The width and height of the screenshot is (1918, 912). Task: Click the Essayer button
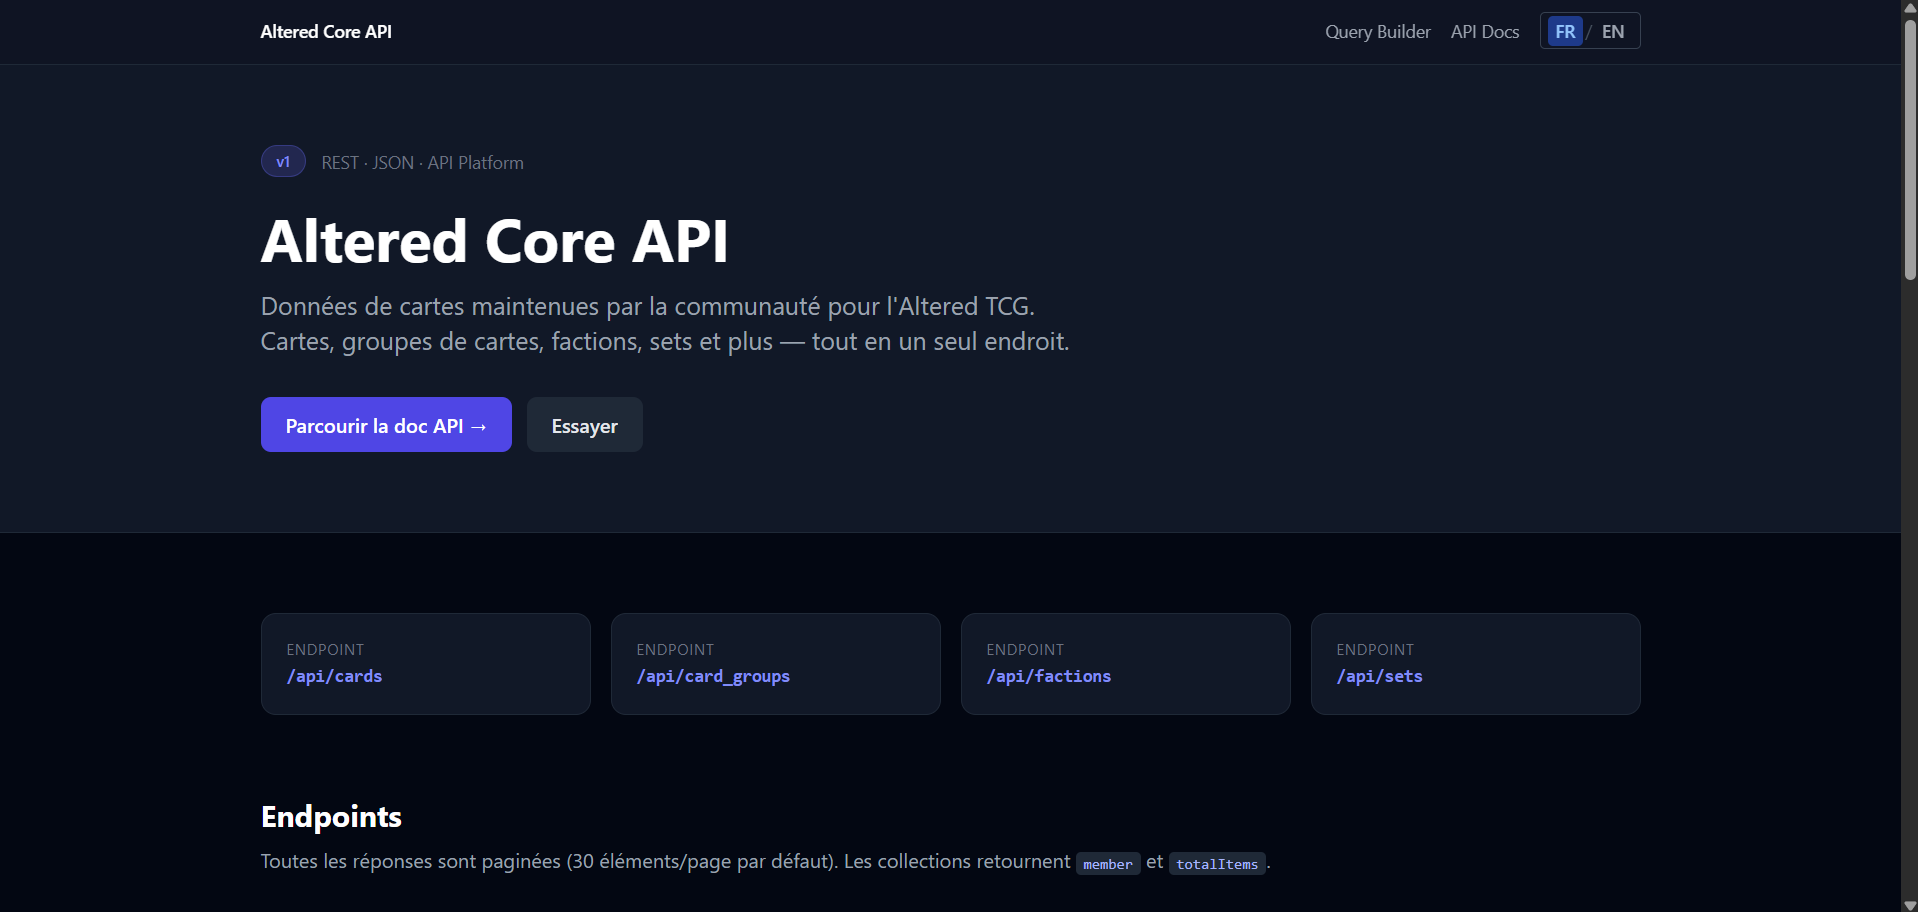[585, 425]
